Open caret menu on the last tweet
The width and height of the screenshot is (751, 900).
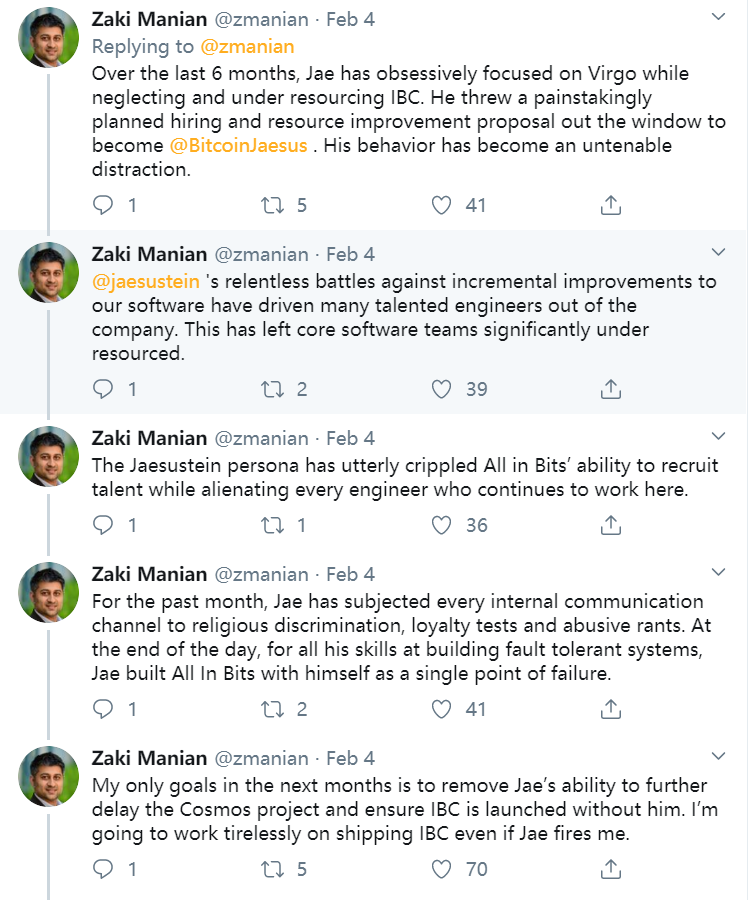click(718, 756)
